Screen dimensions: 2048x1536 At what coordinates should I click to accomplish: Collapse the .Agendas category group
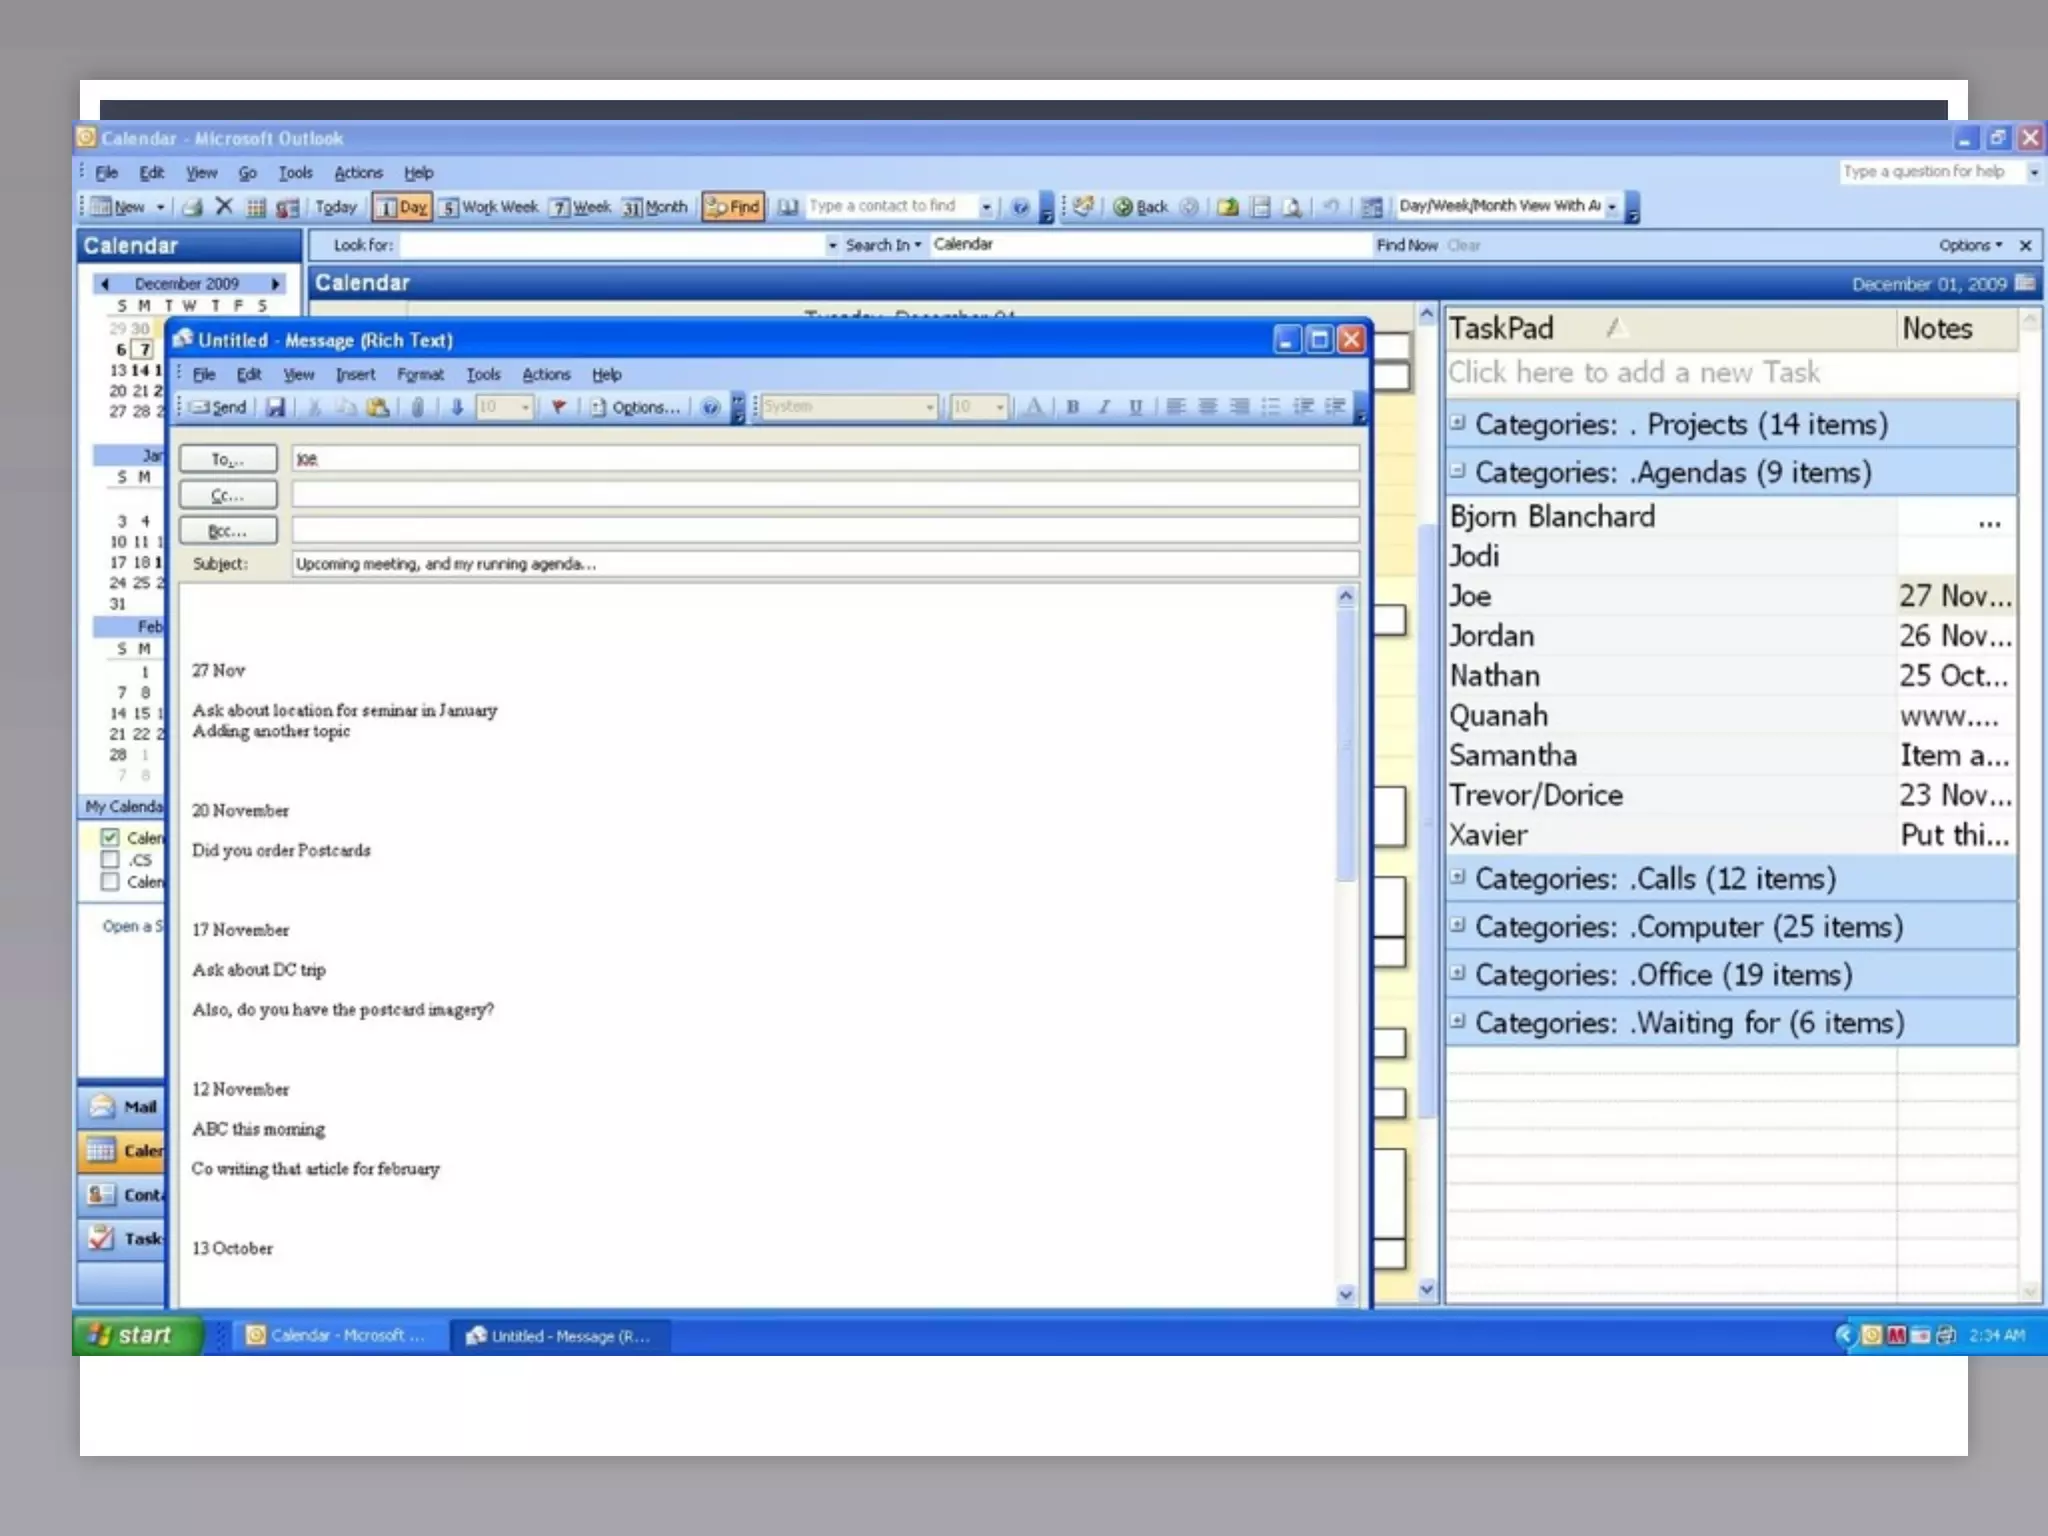[x=1458, y=470]
